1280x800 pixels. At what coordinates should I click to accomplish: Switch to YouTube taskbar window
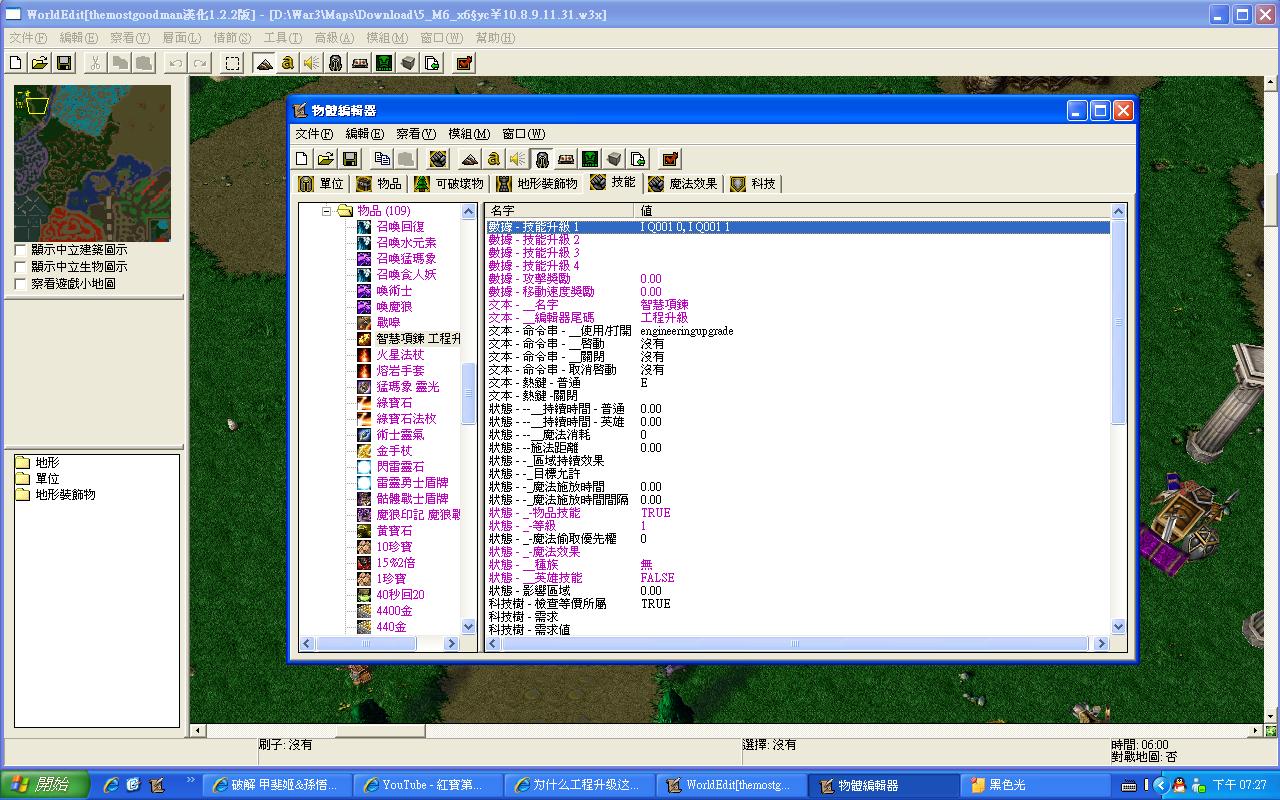(x=429, y=785)
